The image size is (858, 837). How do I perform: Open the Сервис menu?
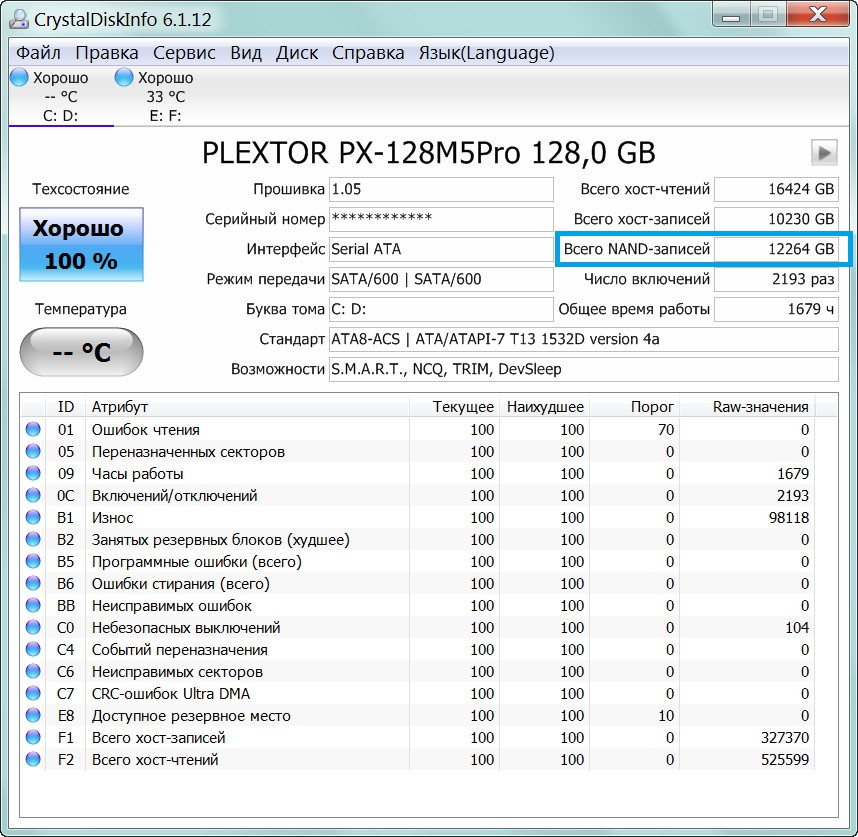(184, 53)
